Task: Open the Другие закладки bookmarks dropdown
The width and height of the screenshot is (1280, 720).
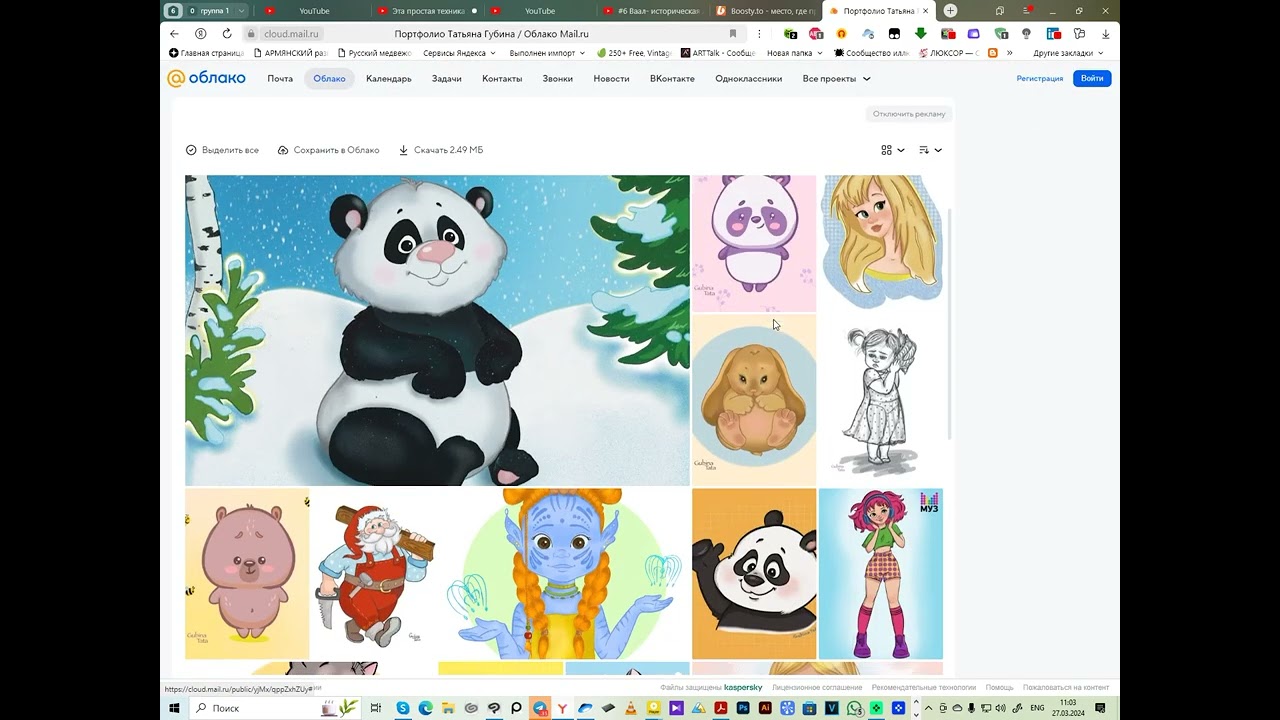Action: (x=1068, y=53)
